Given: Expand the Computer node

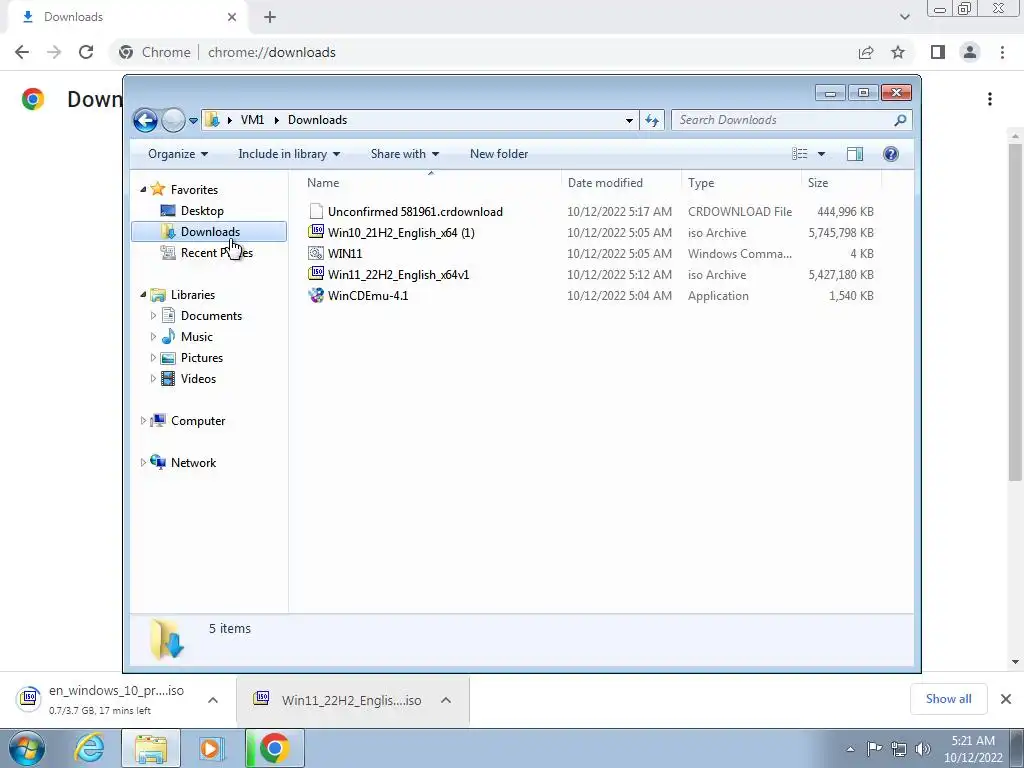Looking at the screenshot, I should (x=143, y=421).
